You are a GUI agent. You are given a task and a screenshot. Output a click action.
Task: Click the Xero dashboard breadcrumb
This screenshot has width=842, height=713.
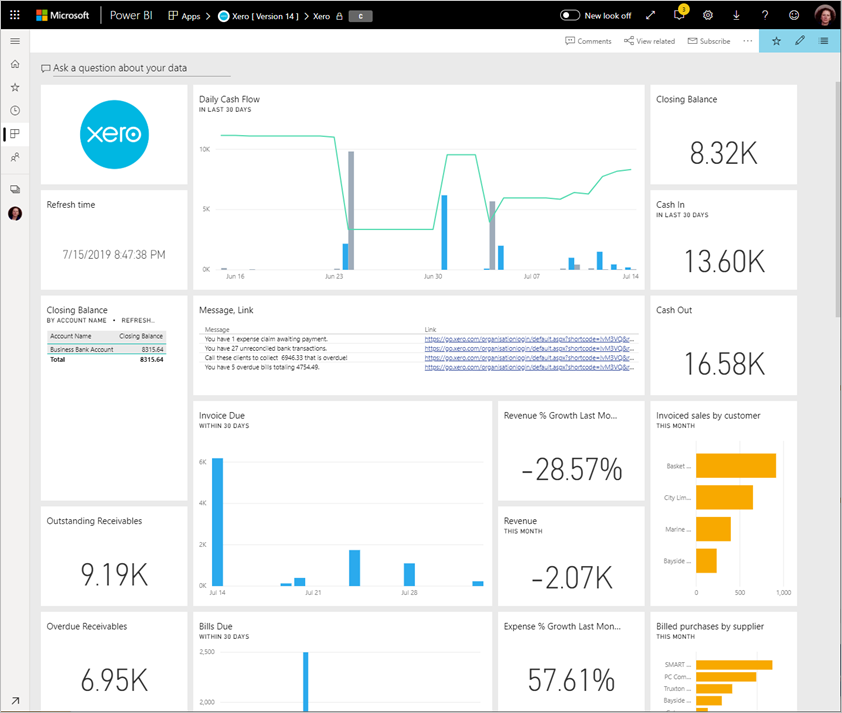click(321, 16)
